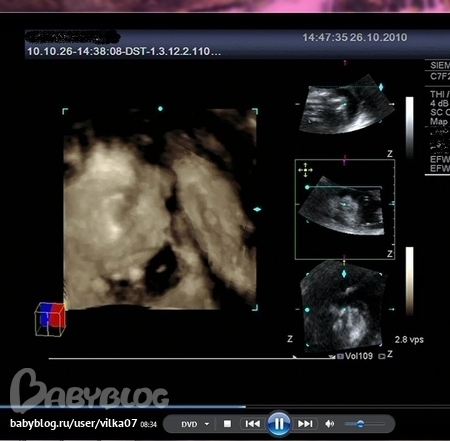450x441 pixels.
Task: Mute the player's speaker icon
Action: click(x=329, y=424)
